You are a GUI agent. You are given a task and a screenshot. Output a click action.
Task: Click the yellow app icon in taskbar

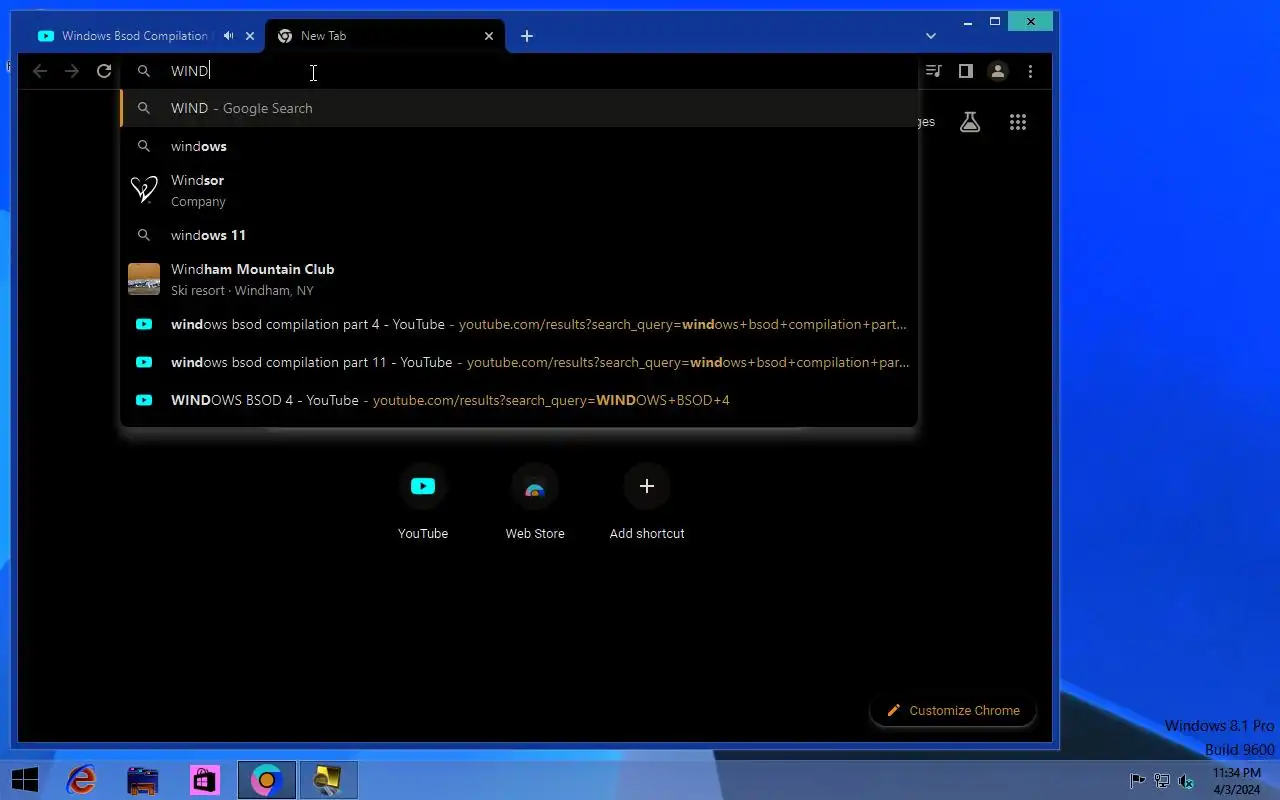(x=328, y=780)
